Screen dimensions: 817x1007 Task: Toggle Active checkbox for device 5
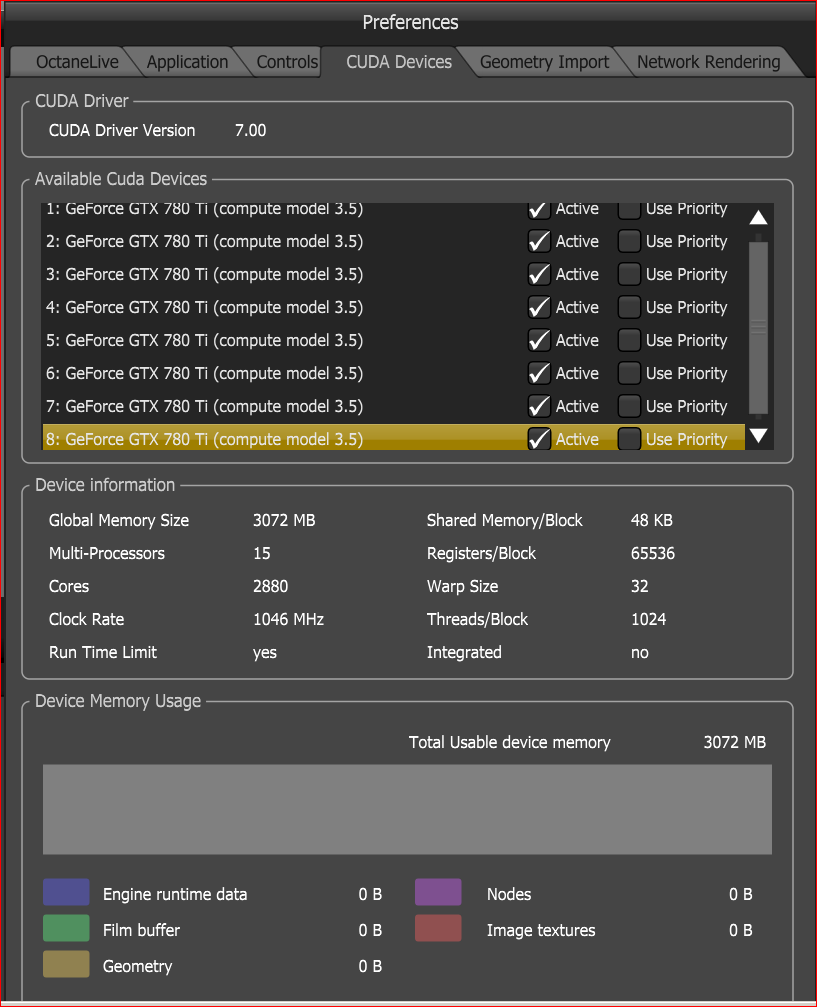click(539, 340)
